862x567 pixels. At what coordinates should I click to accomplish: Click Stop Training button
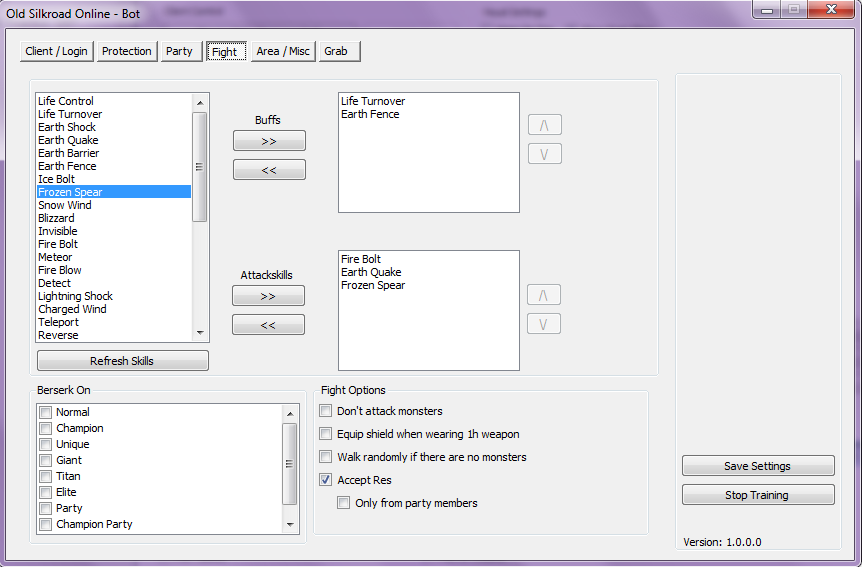(x=758, y=495)
